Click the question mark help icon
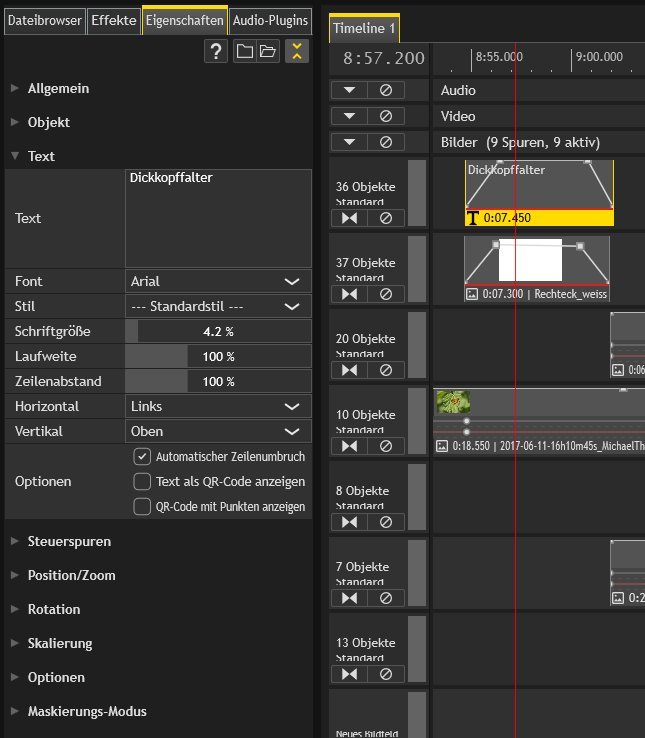Viewport: 645px width, 738px height. (x=216, y=52)
